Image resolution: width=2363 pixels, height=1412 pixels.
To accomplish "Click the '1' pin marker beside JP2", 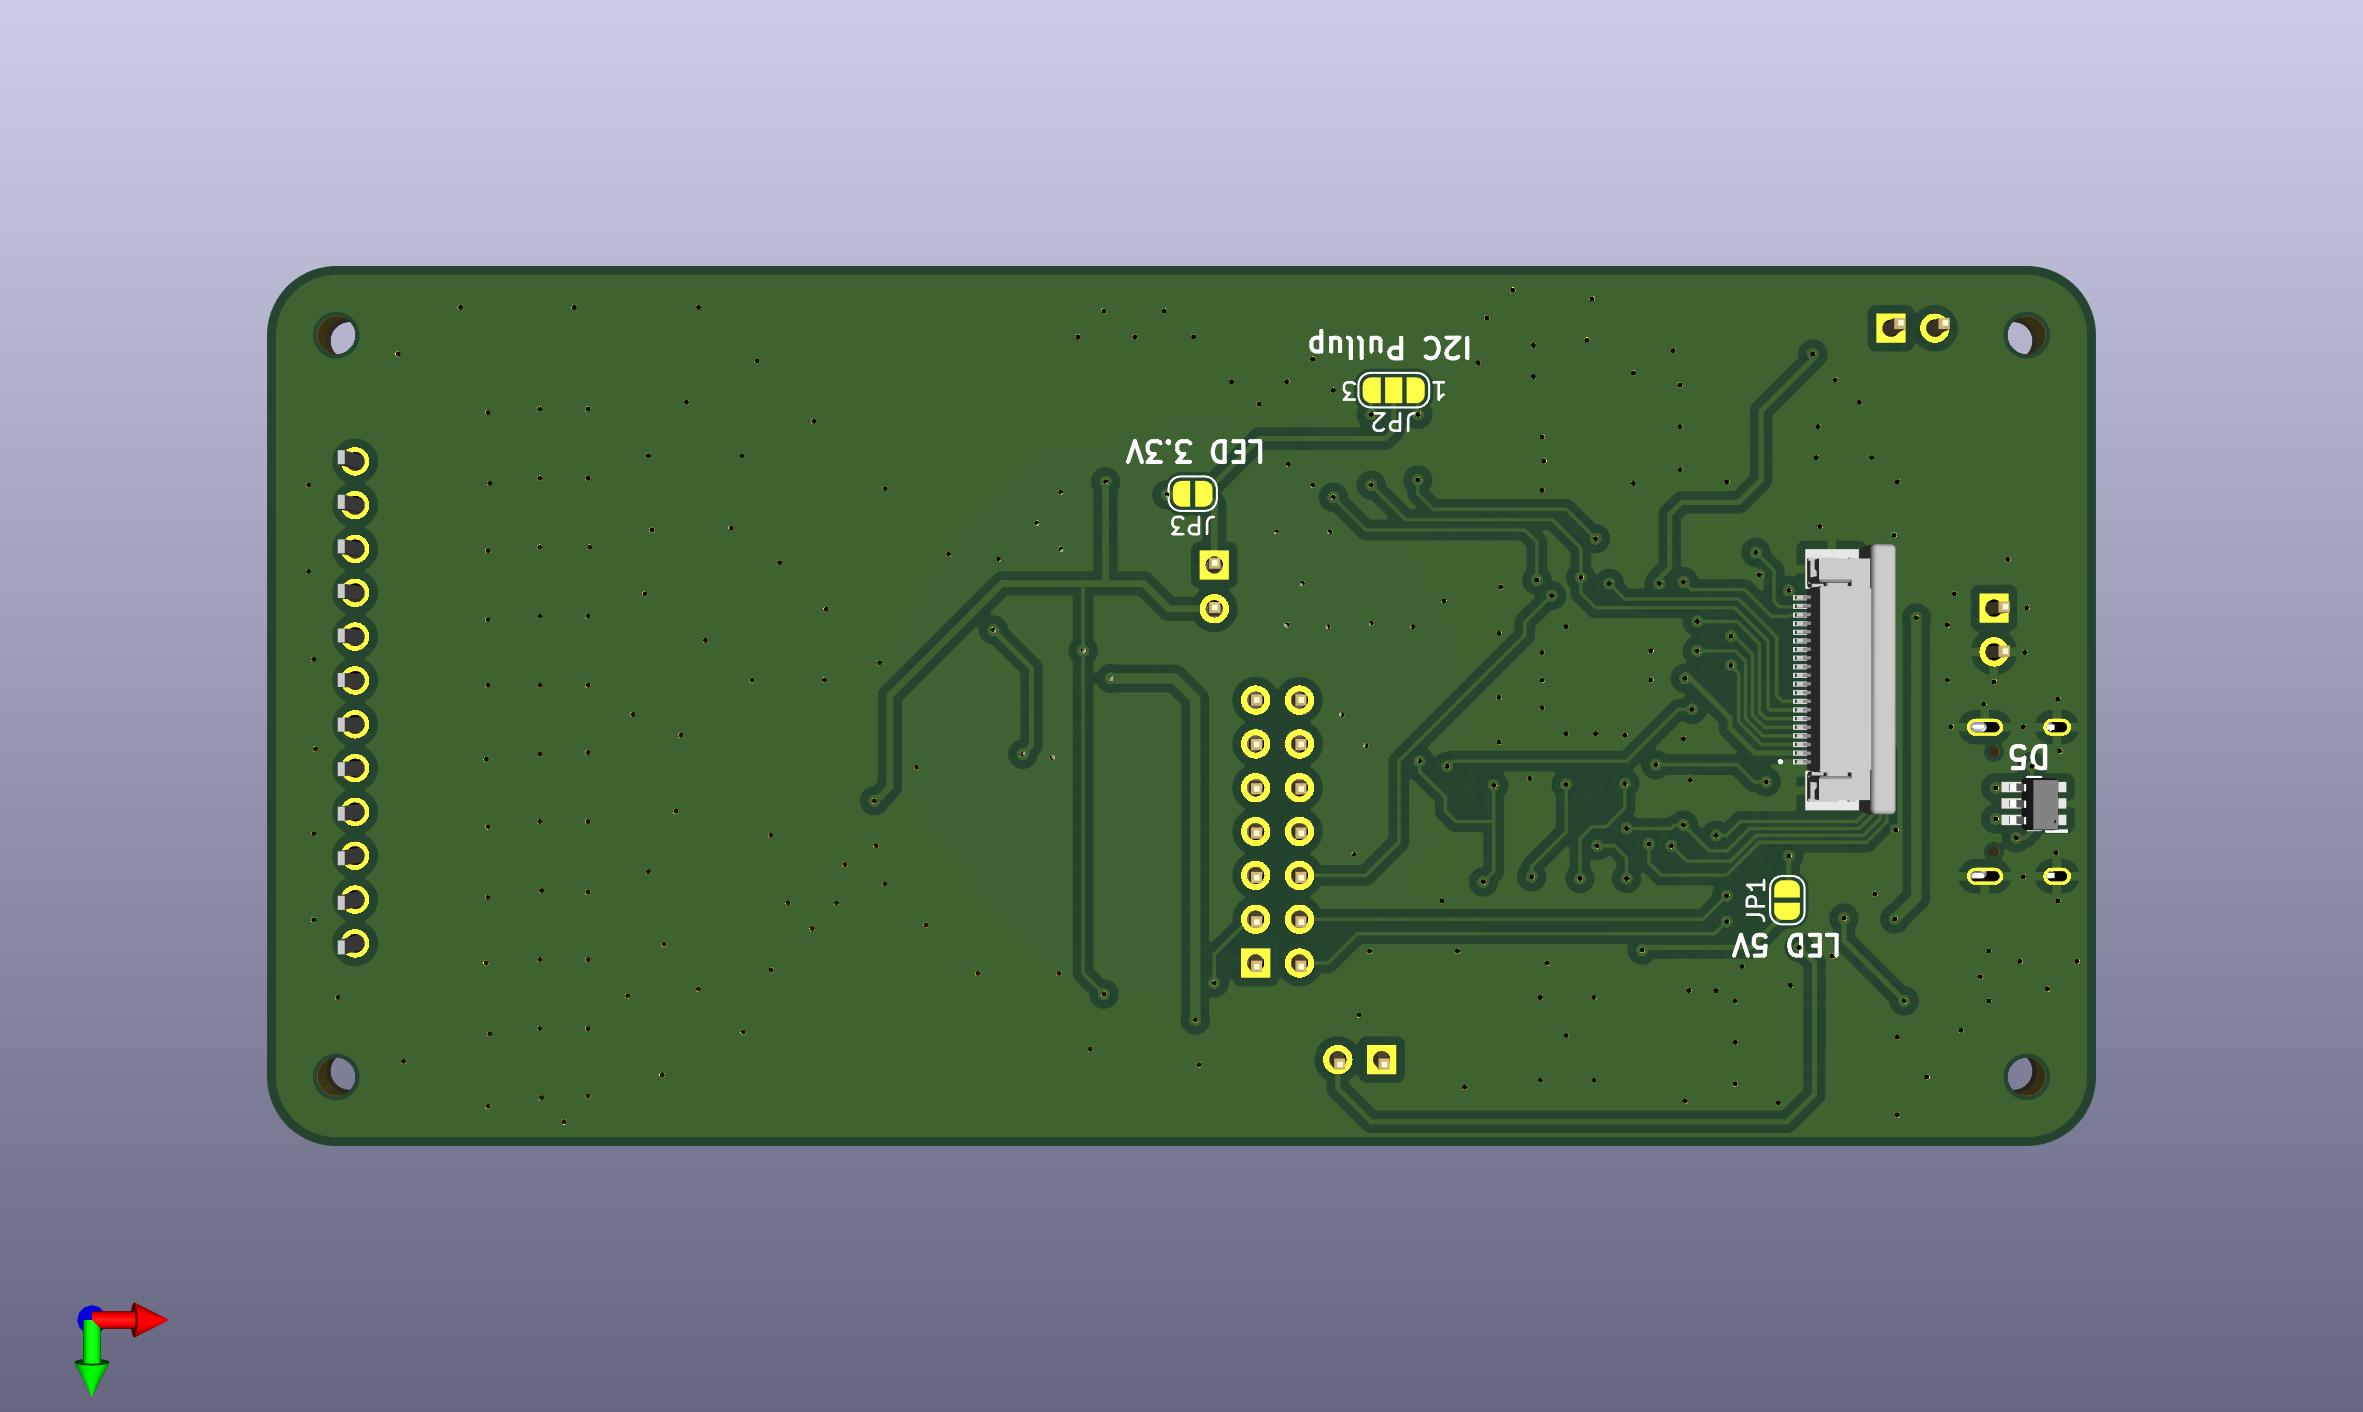I will (x=1439, y=391).
